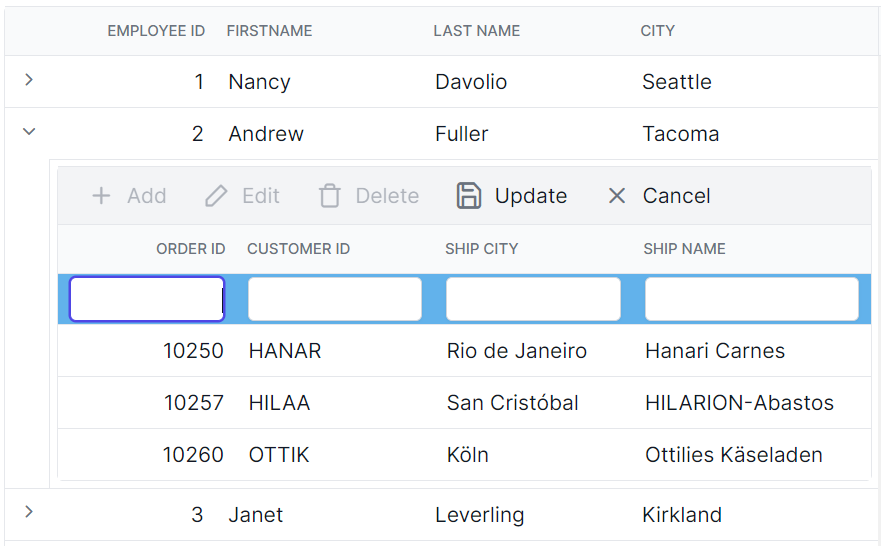
Task: Discard changes with the Cancel button
Action: point(659,196)
